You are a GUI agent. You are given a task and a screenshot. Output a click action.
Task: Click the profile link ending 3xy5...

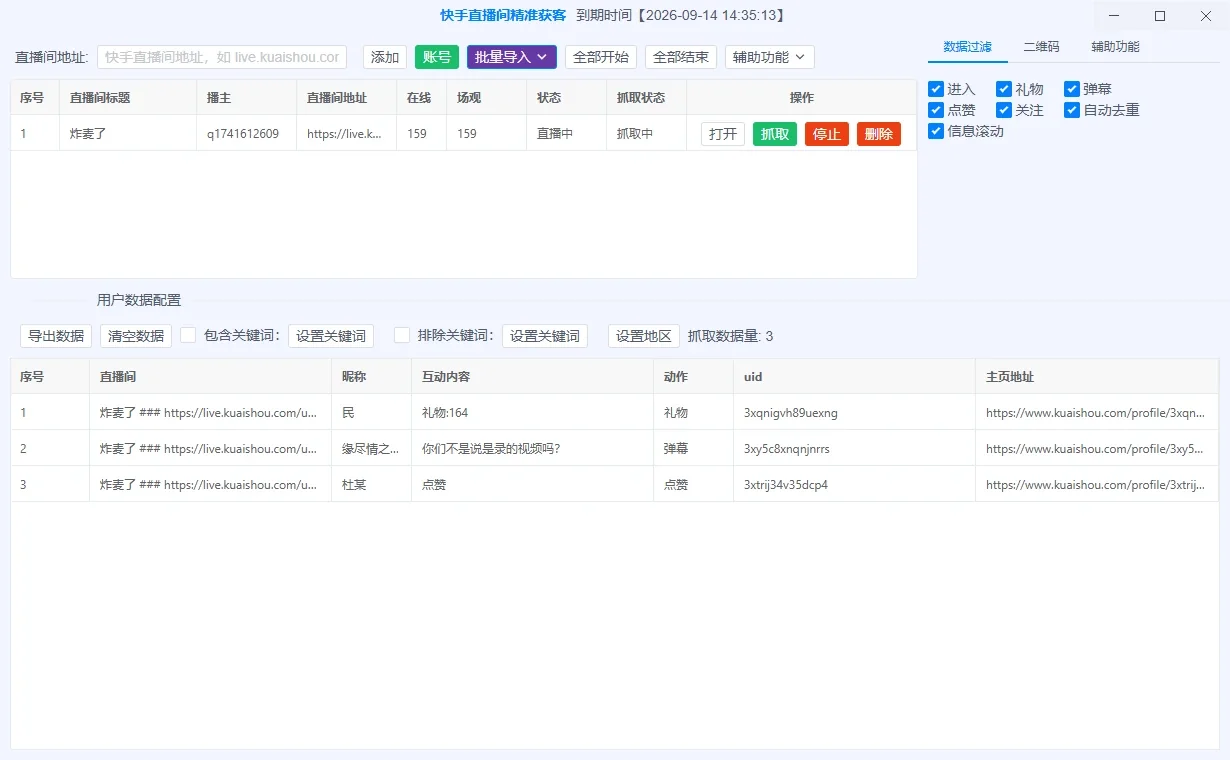(x=1095, y=448)
